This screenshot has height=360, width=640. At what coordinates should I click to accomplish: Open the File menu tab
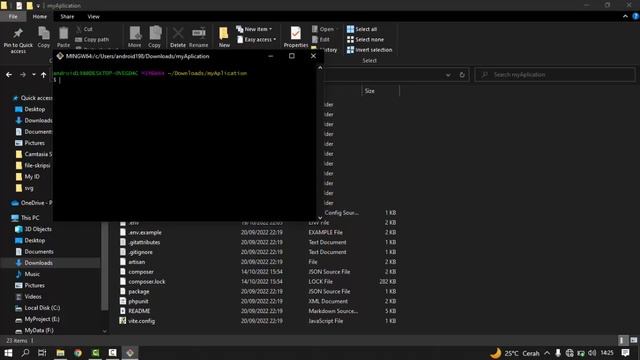click(x=13, y=17)
